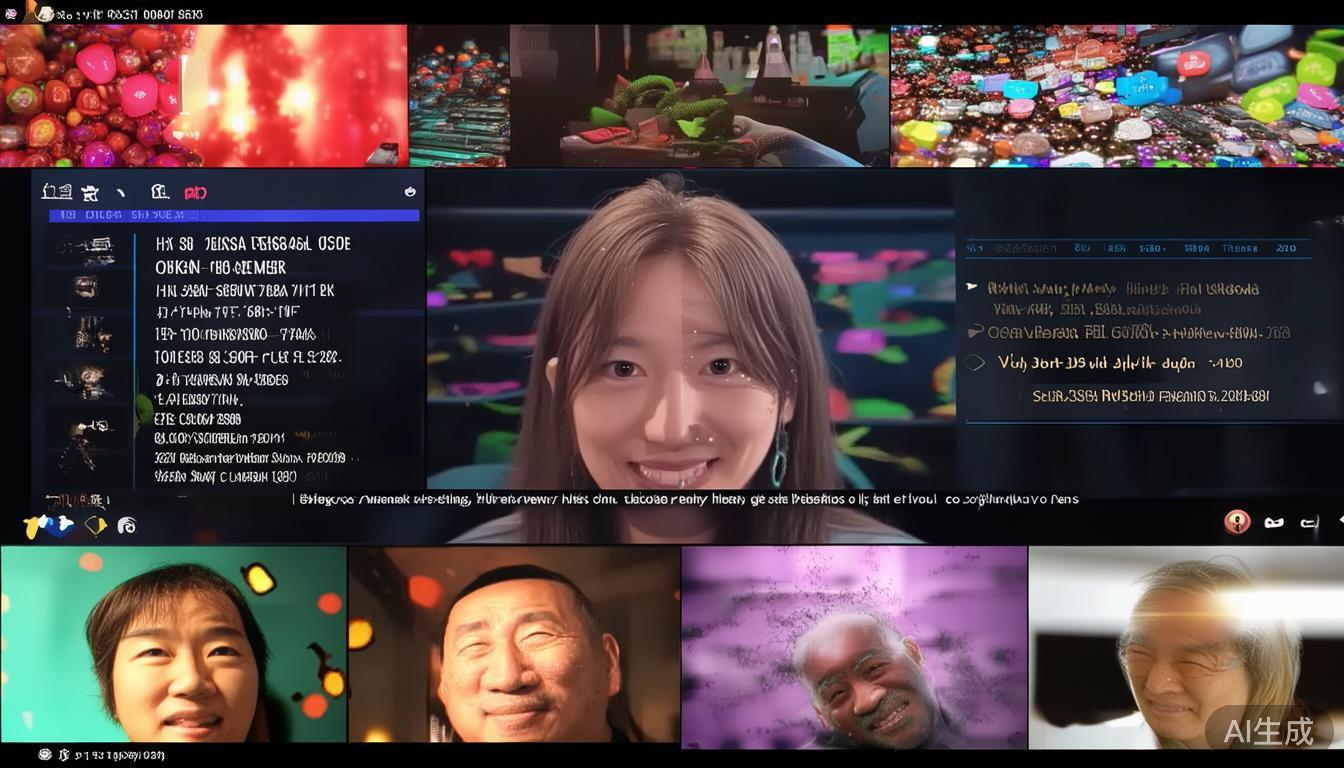Viewport: 1344px width, 768px height.
Task: Open the camera-lens icon in the bottom-left dock
Action: 127,525
